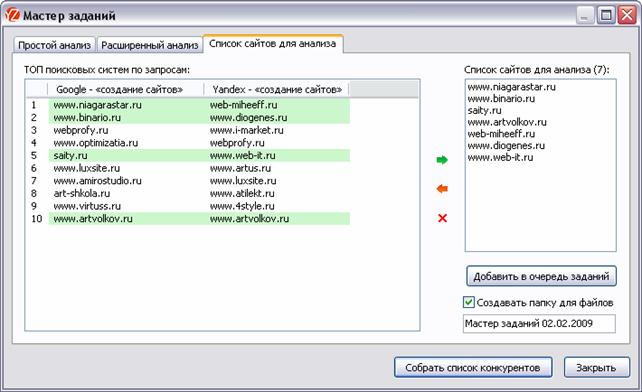Maximize the Мастер заданий window
This screenshot has width=642, height=392.
pyautogui.click(x=606, y=16)
